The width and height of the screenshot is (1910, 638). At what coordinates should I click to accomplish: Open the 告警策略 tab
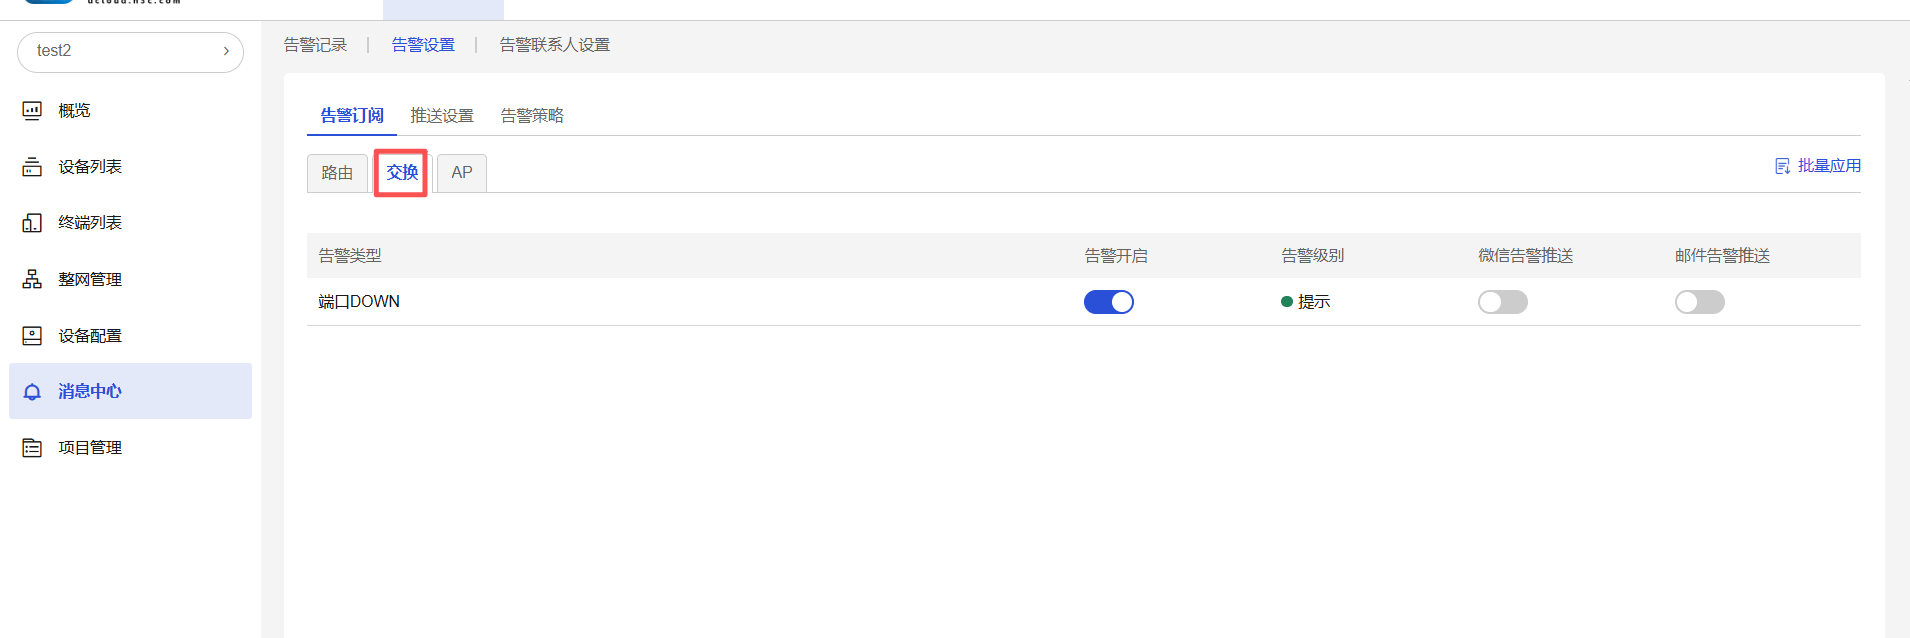(x=532, y=116)
